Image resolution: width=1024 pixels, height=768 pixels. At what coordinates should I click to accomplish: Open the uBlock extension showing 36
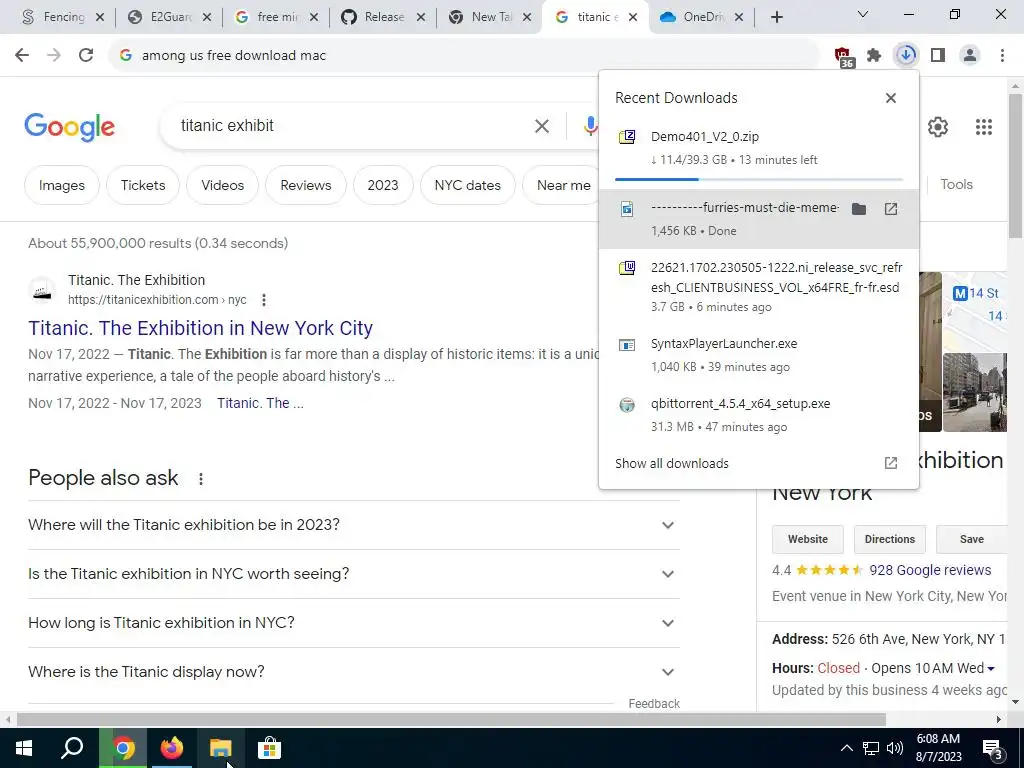843,57
